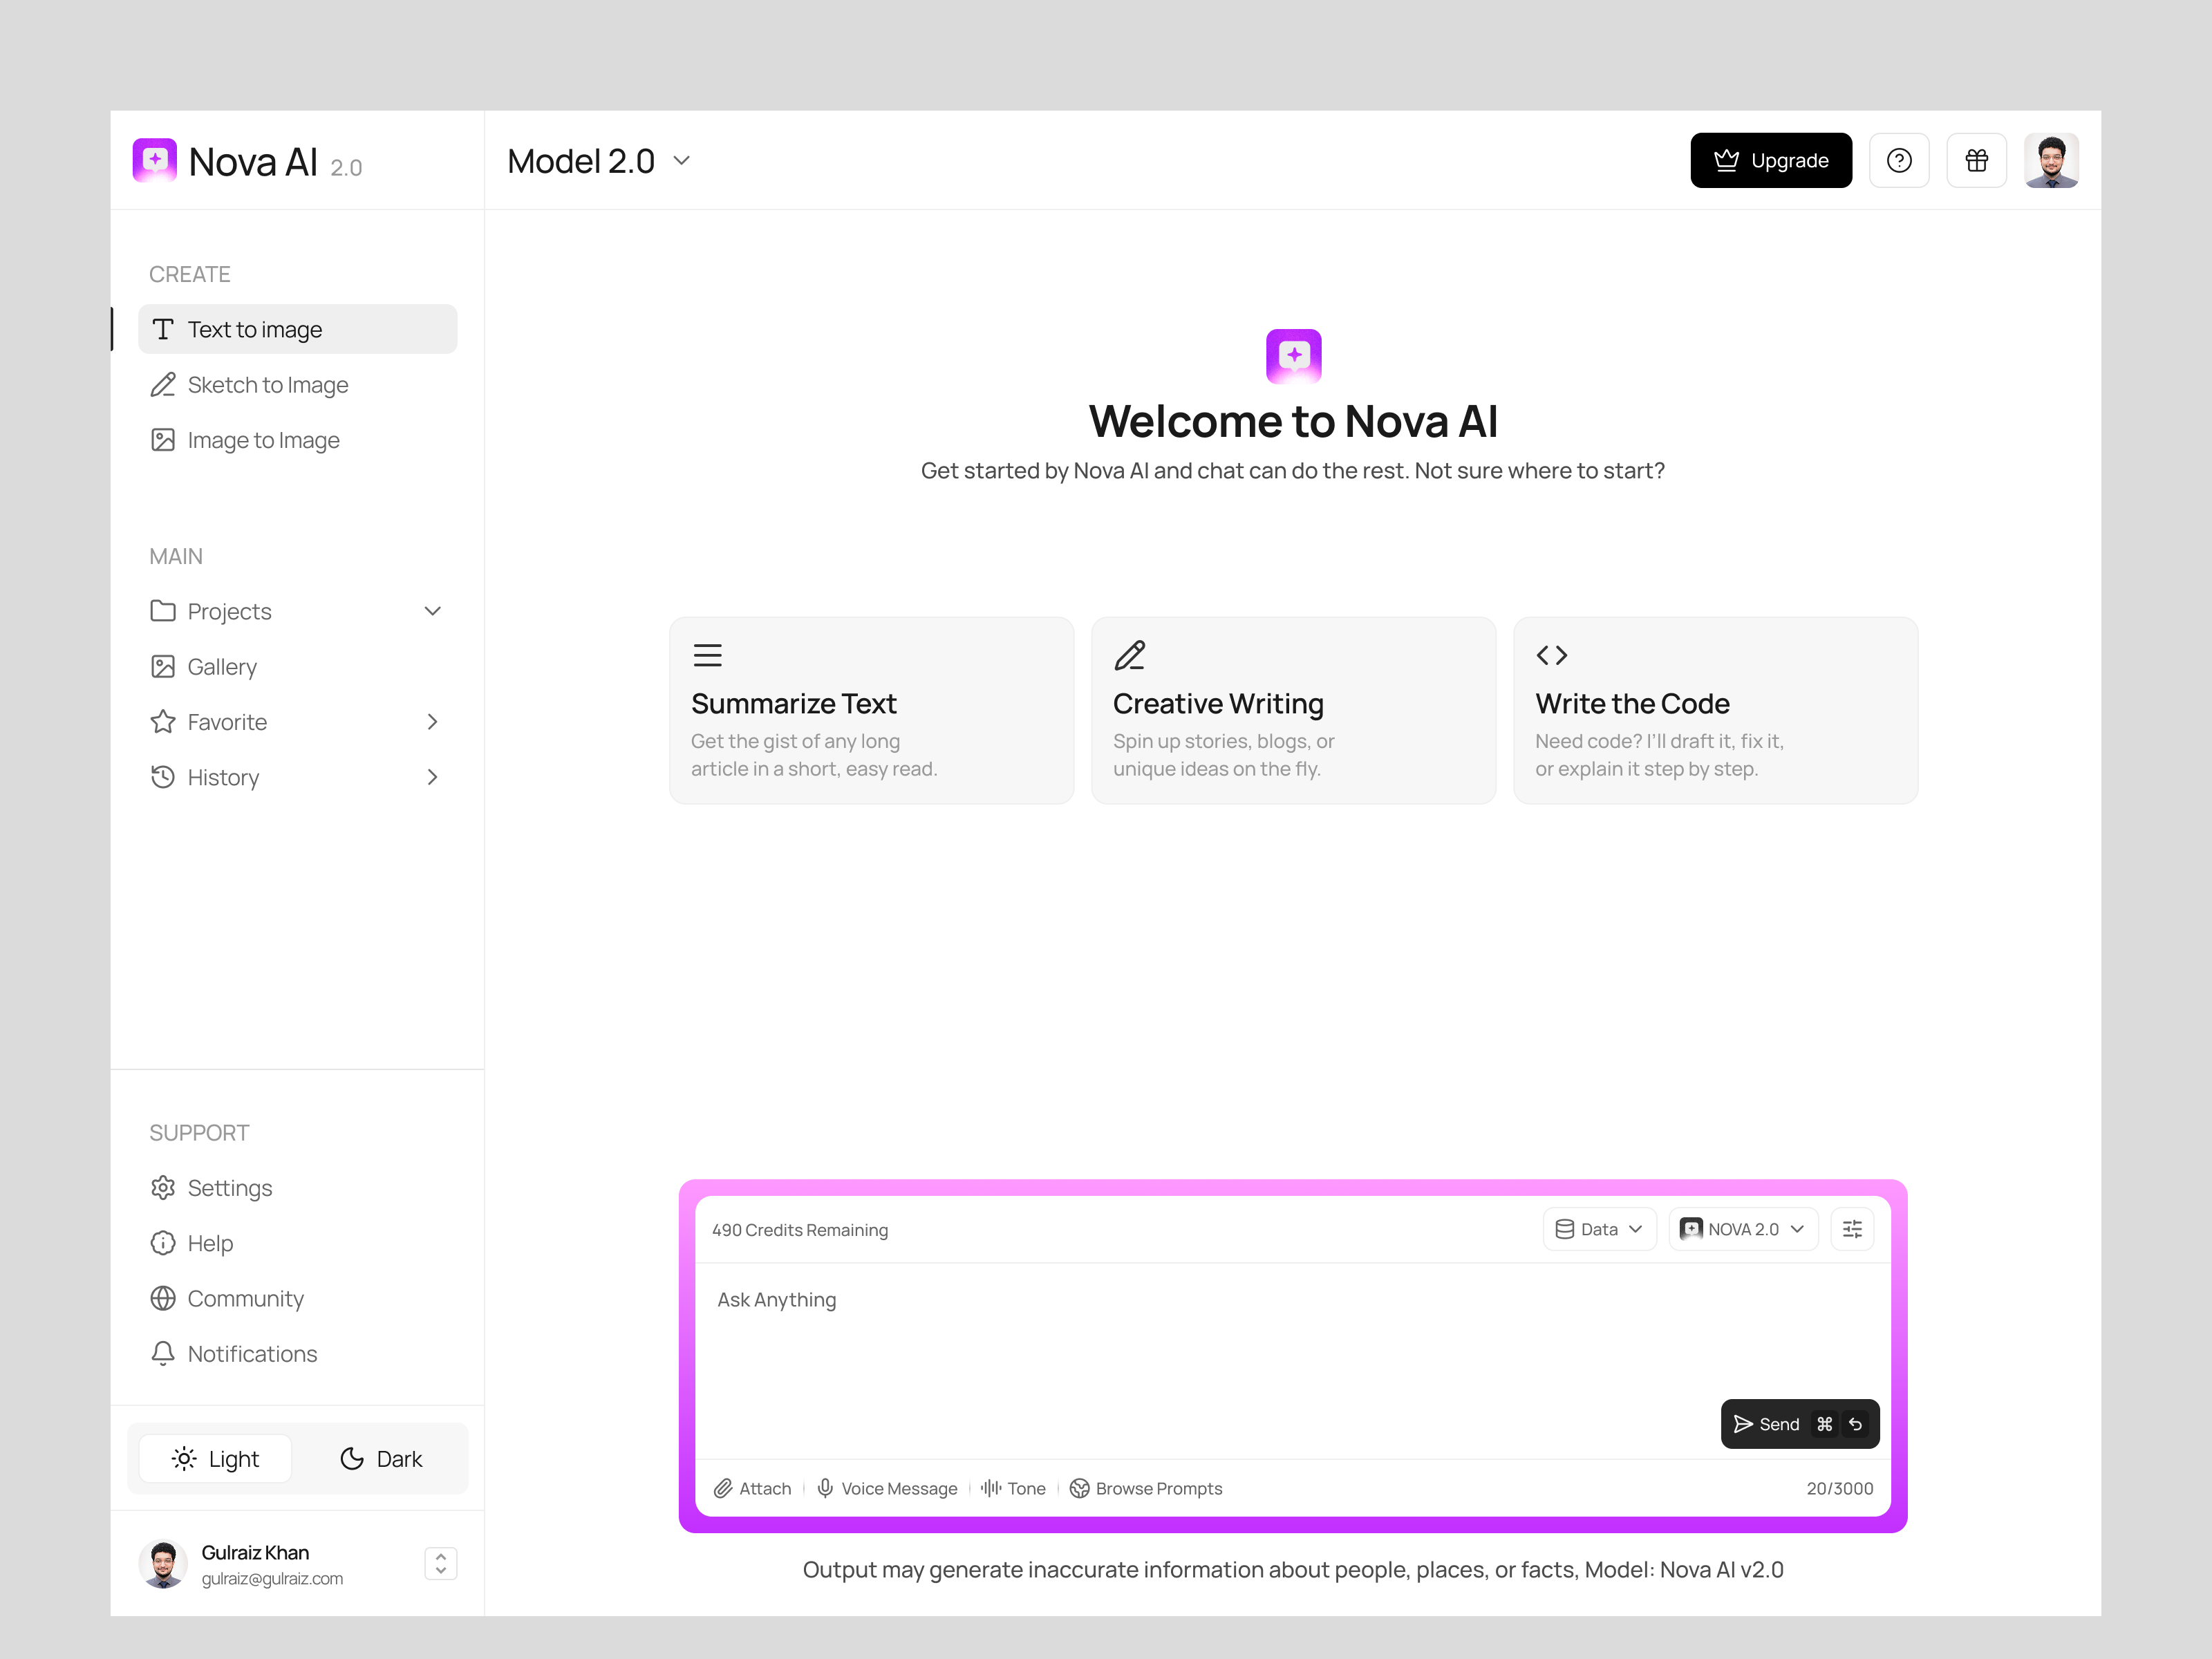2212x1659 pixels.
Task: Select the Text to image tool
Action: coord(254,328)
